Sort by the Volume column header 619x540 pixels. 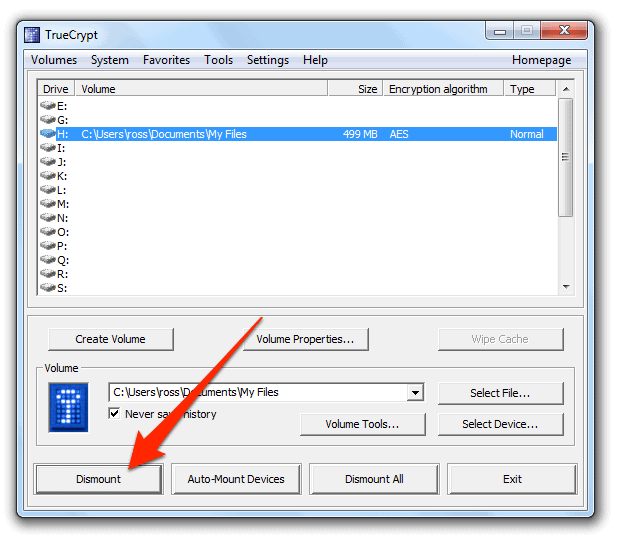(x=201, y=89)
